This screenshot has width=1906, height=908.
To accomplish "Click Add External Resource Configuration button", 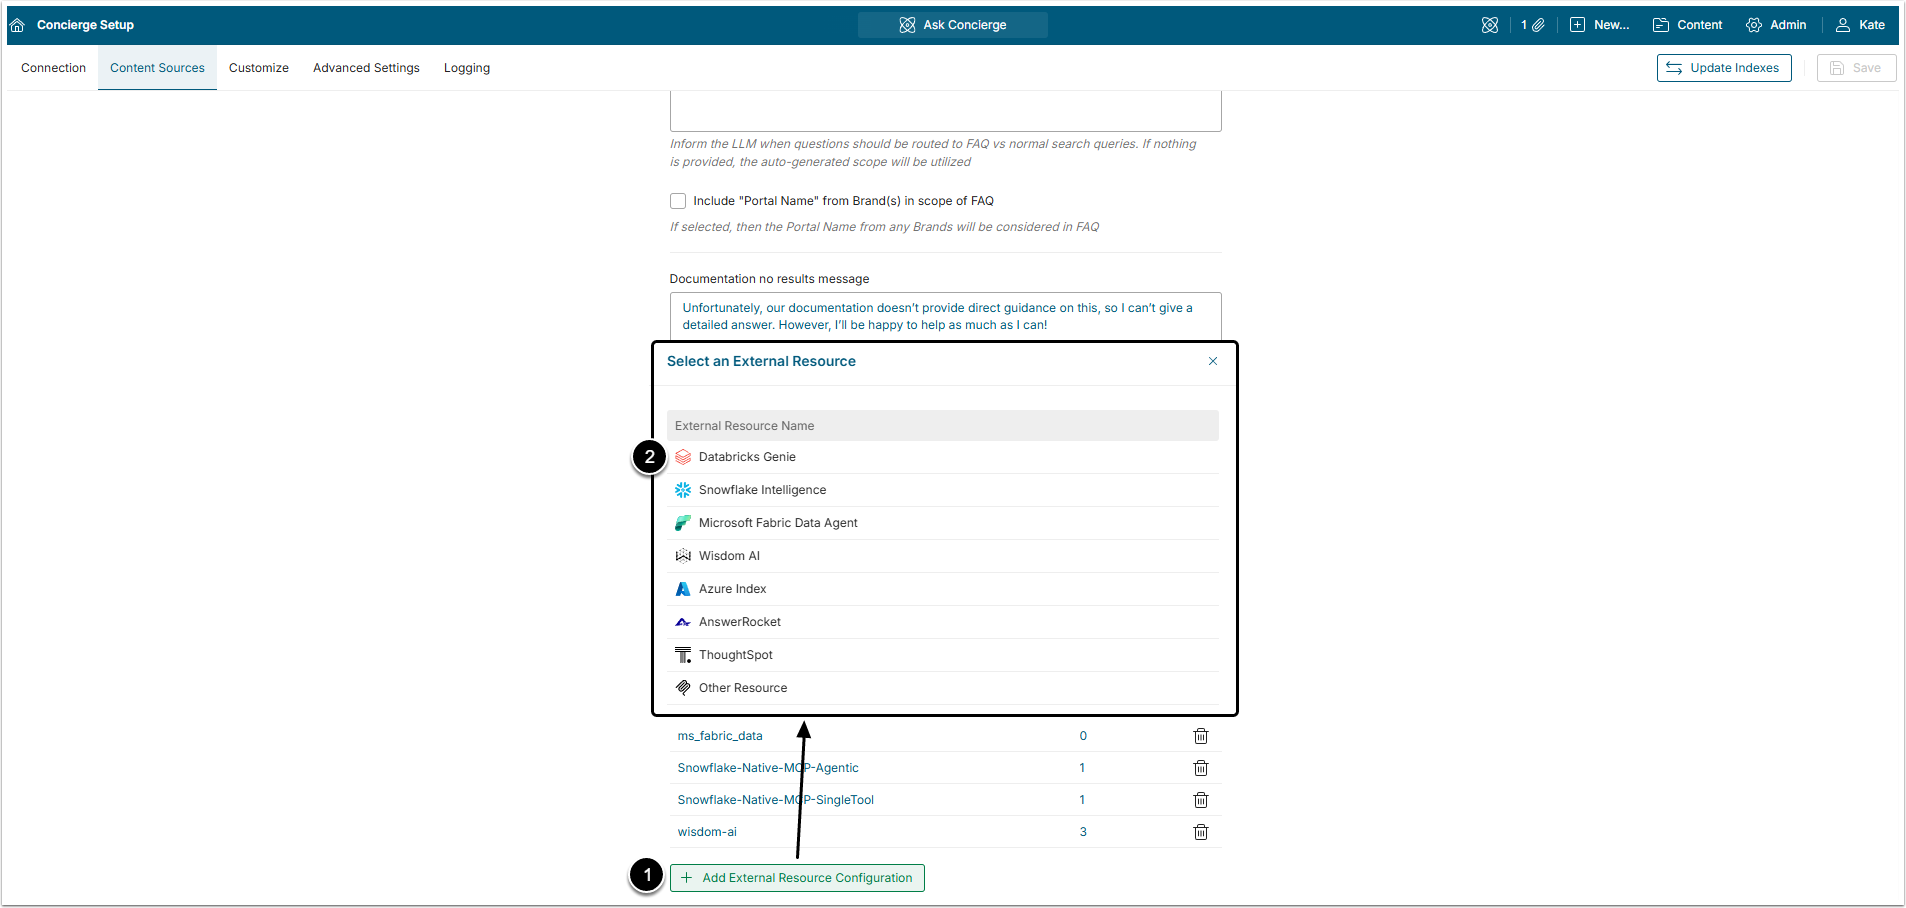I will tap(797, 878).
